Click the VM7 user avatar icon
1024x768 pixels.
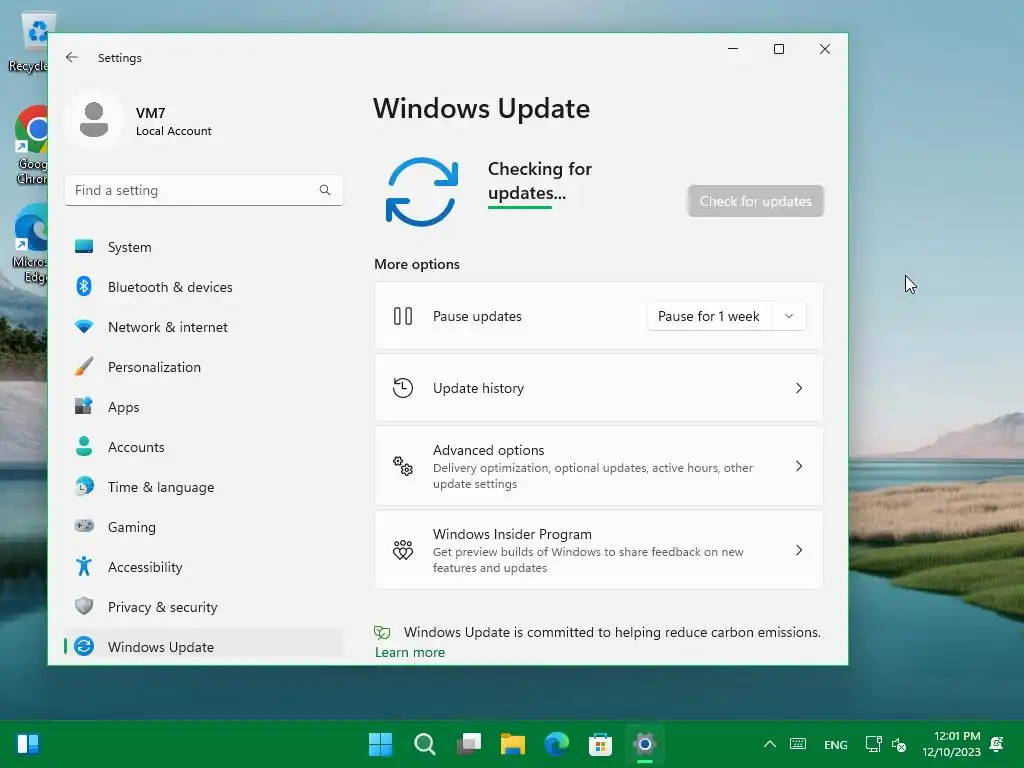pos(94,120)
